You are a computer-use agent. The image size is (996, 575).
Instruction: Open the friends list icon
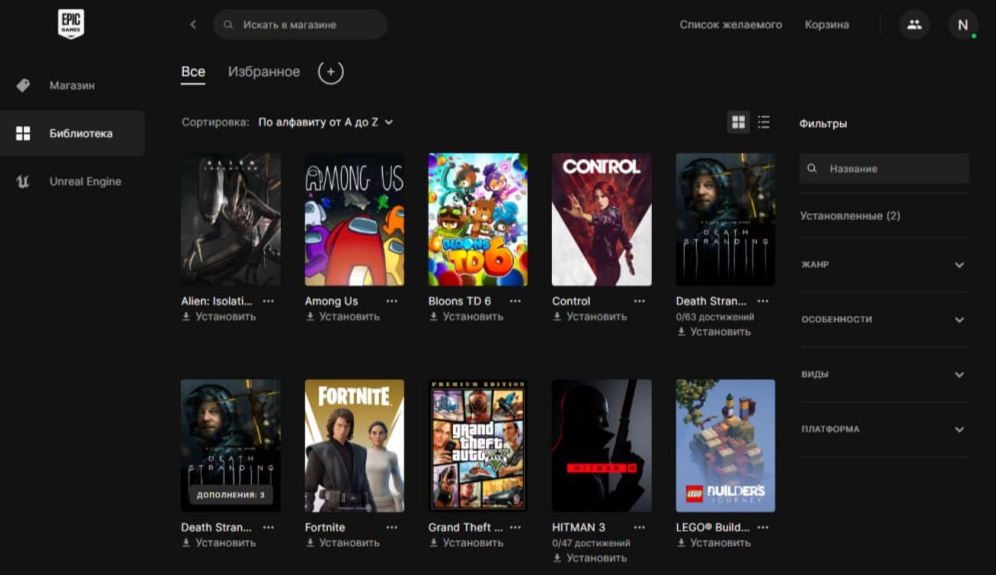pyautogui.click(x=914, y=25)
